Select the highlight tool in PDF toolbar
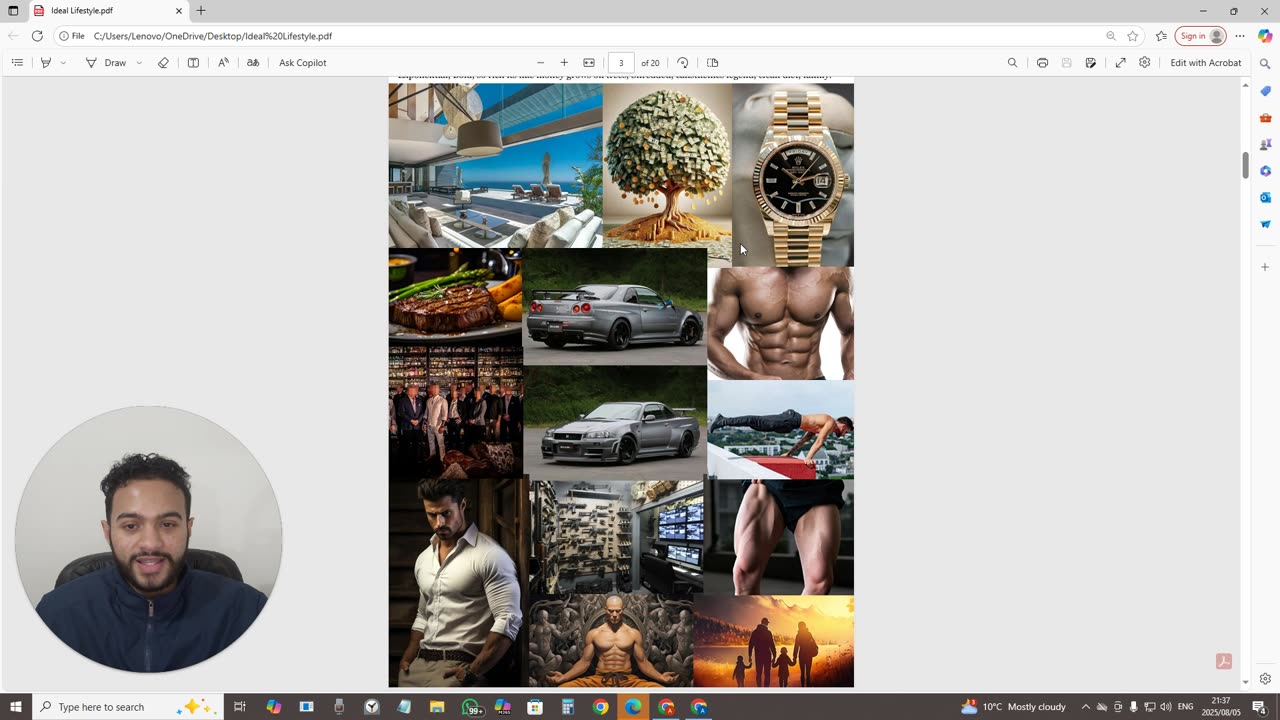 click(x=45, y=63)
